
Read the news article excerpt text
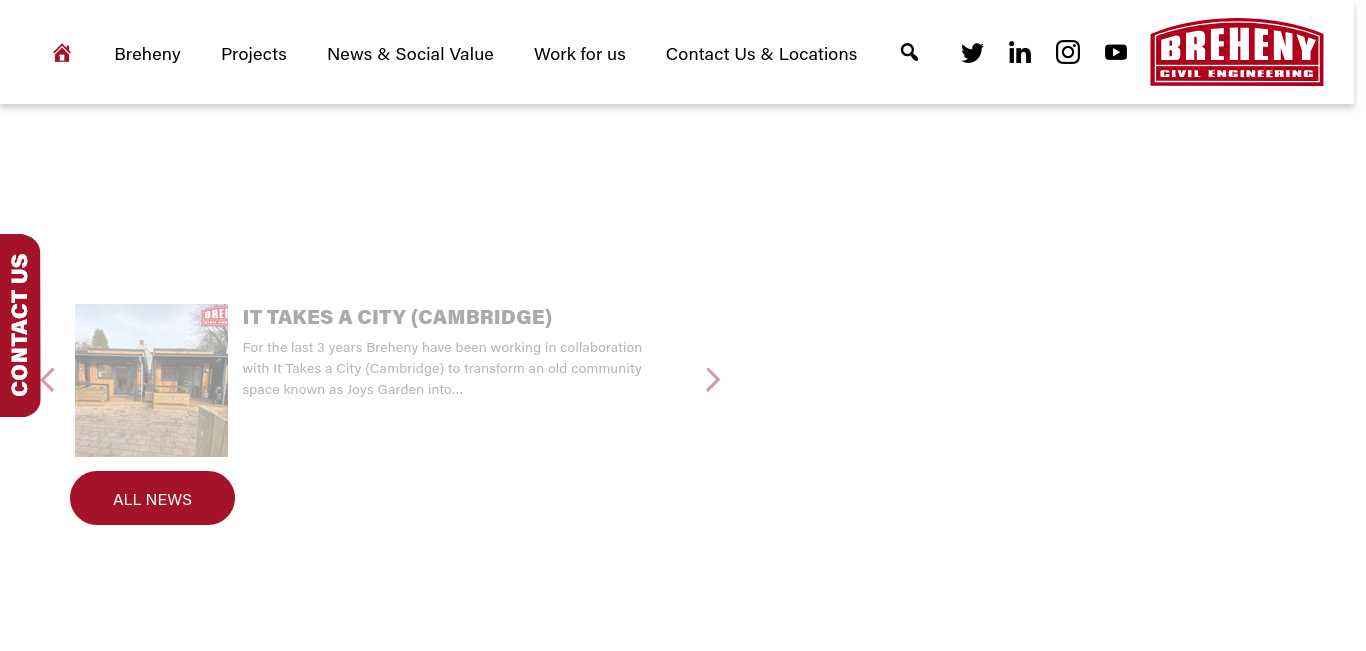click(442, 368)
